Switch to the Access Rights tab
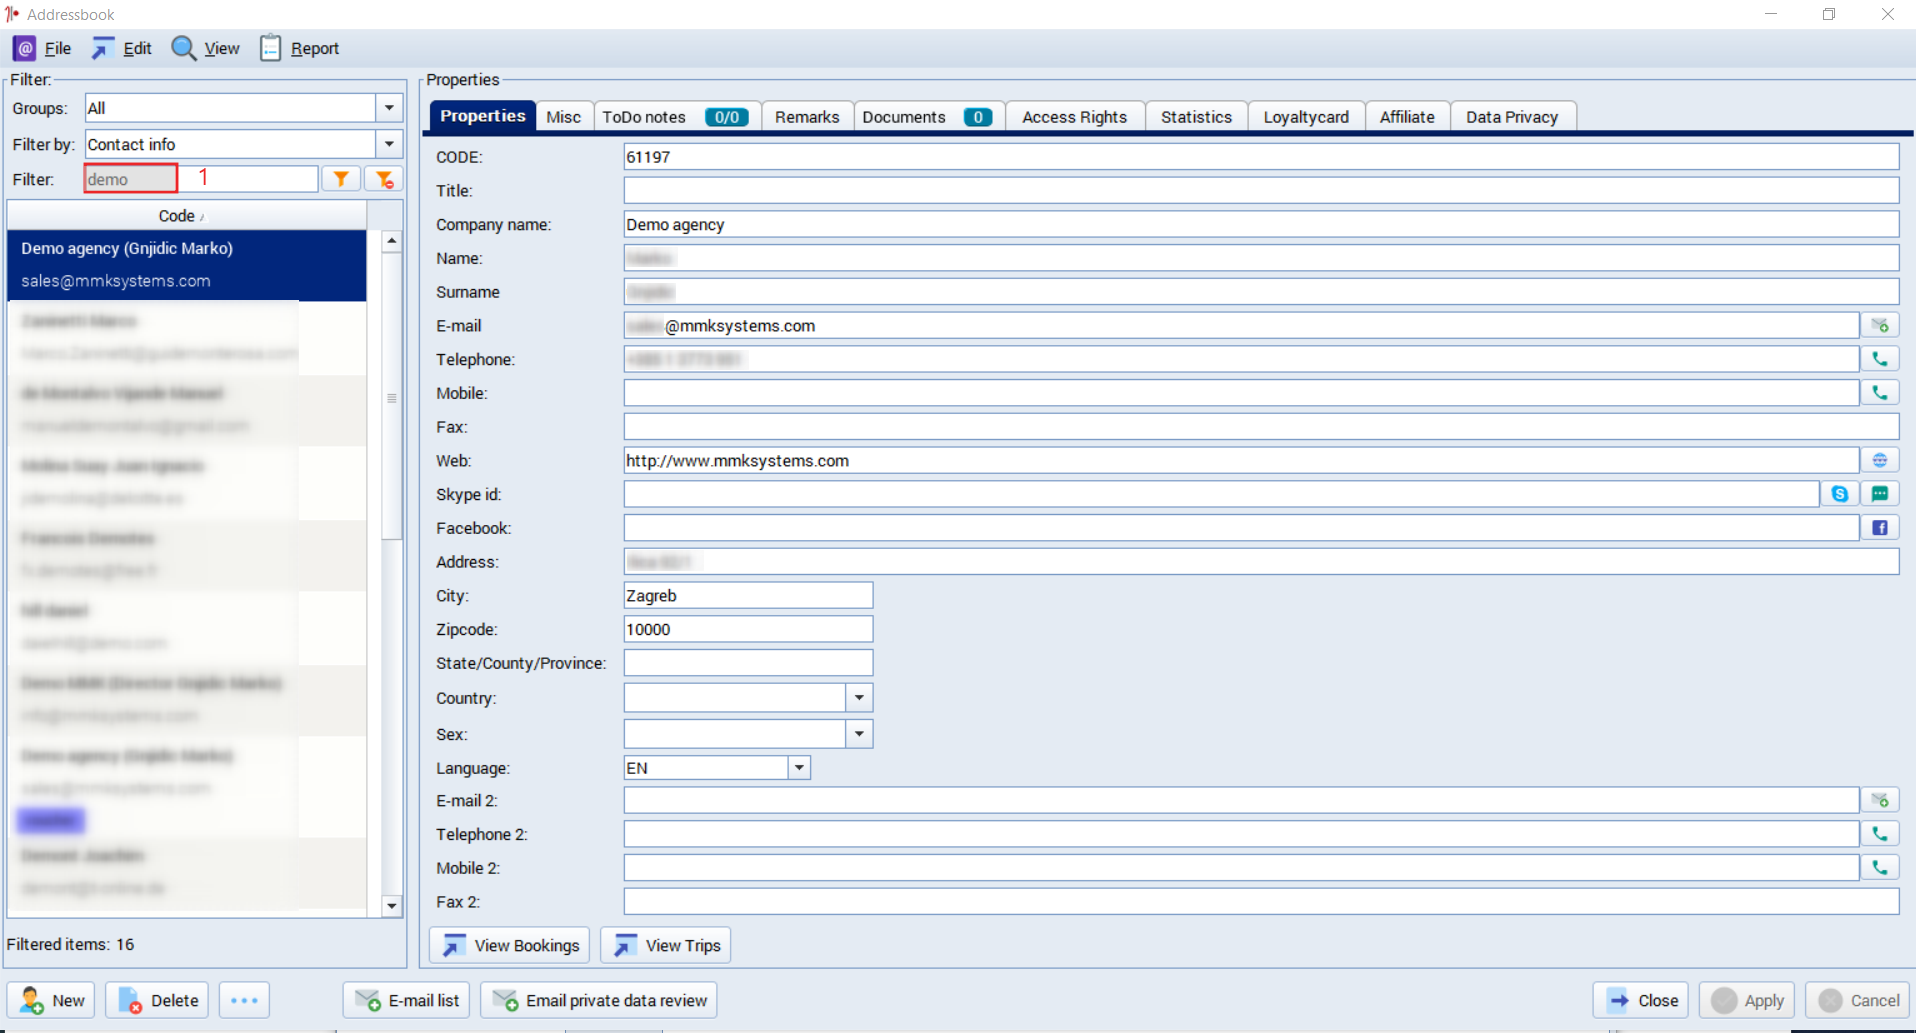1916x1033 pixels. 1075,117
